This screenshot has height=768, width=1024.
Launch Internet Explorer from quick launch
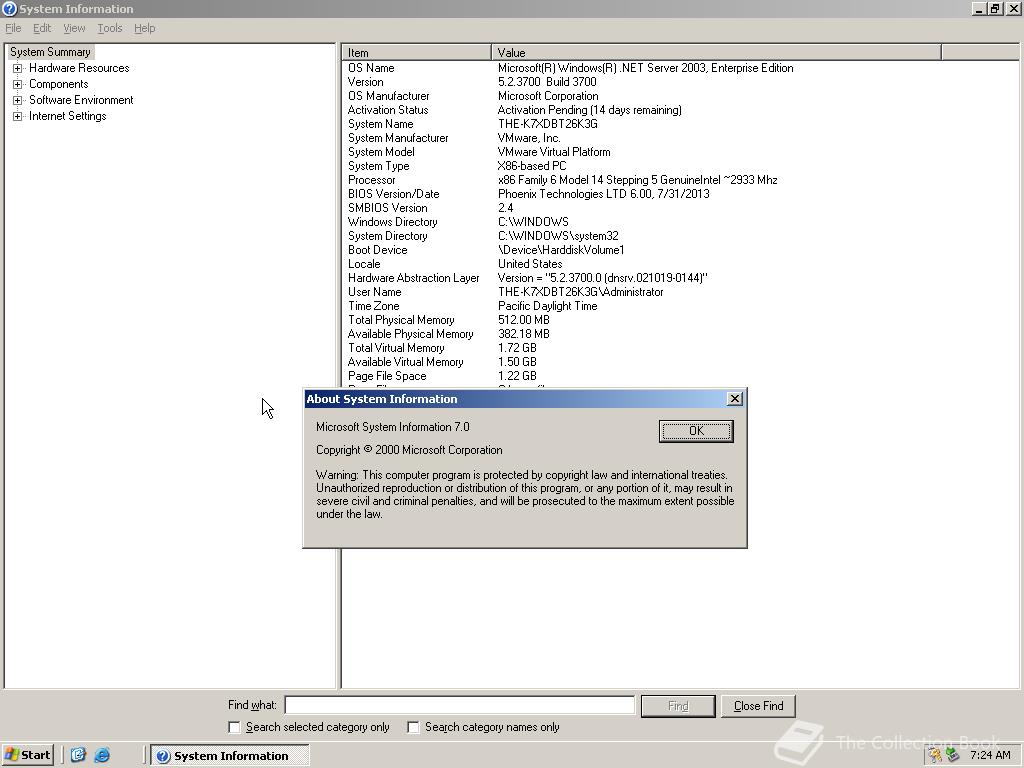[x=102, y=755]
